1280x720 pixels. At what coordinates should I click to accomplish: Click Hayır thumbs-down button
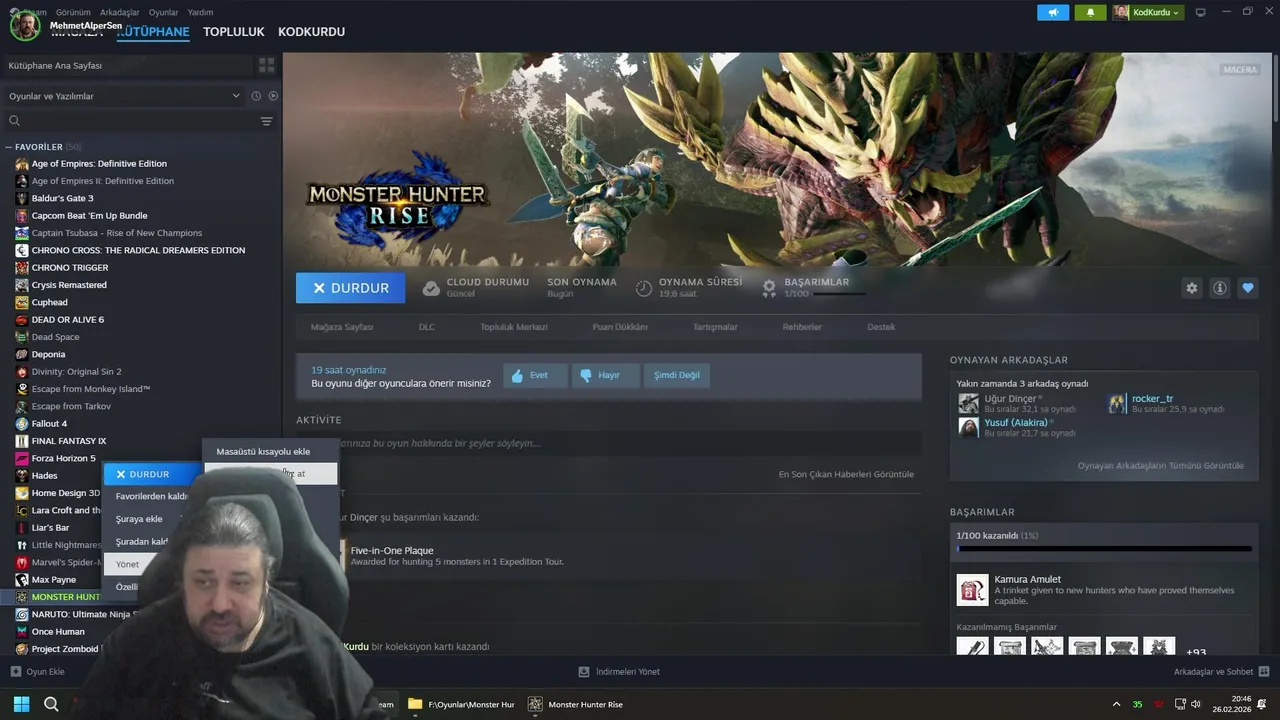(x=605, y=375)
